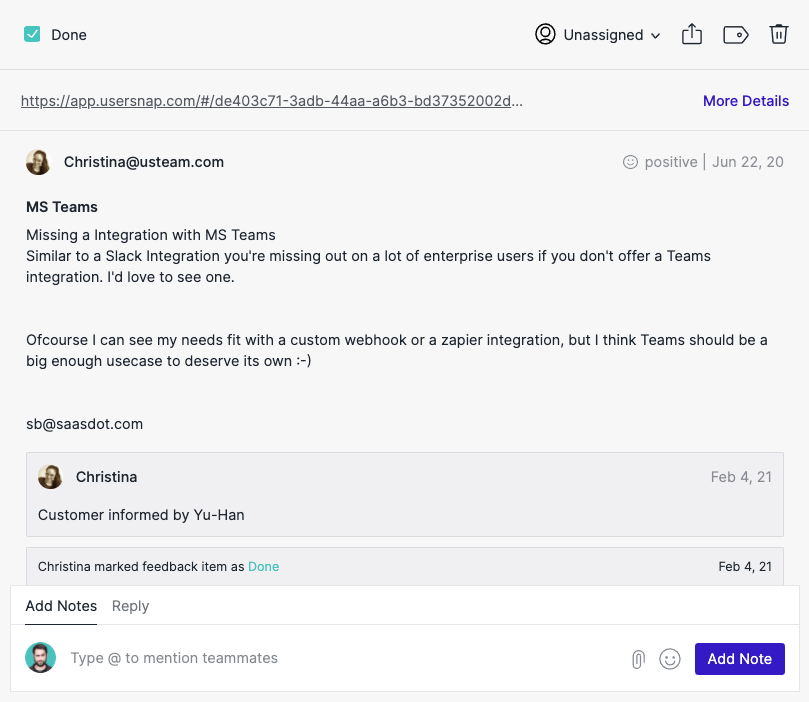Click Christina@usteam.com avatar picture
Image resolution: width=809 pixels, height=702 pixels.
[x=38, y=162]
